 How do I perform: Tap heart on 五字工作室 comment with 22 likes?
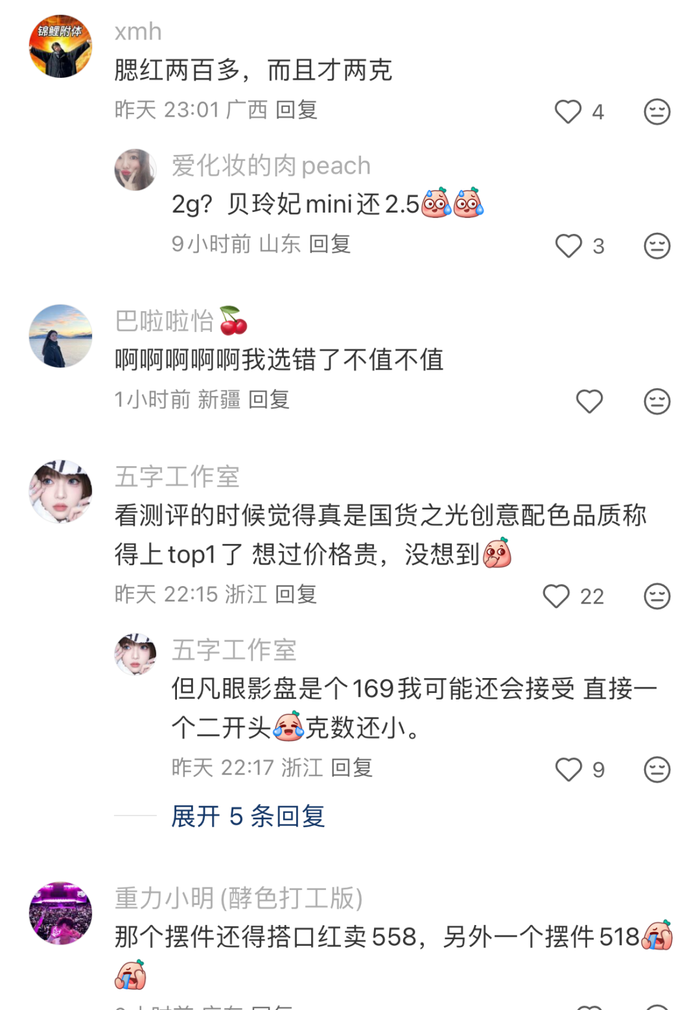tap(556, 596)
